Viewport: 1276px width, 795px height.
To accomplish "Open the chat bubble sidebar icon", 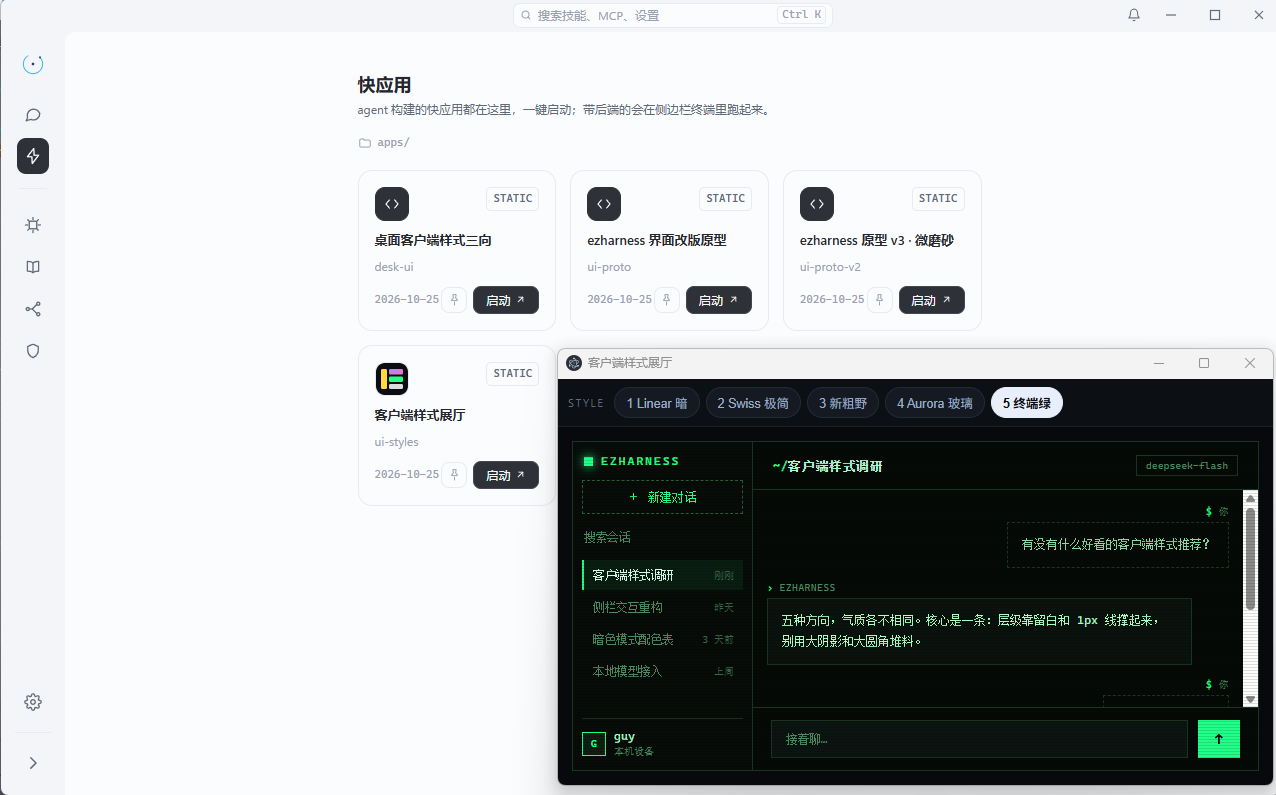I will 33,115.
